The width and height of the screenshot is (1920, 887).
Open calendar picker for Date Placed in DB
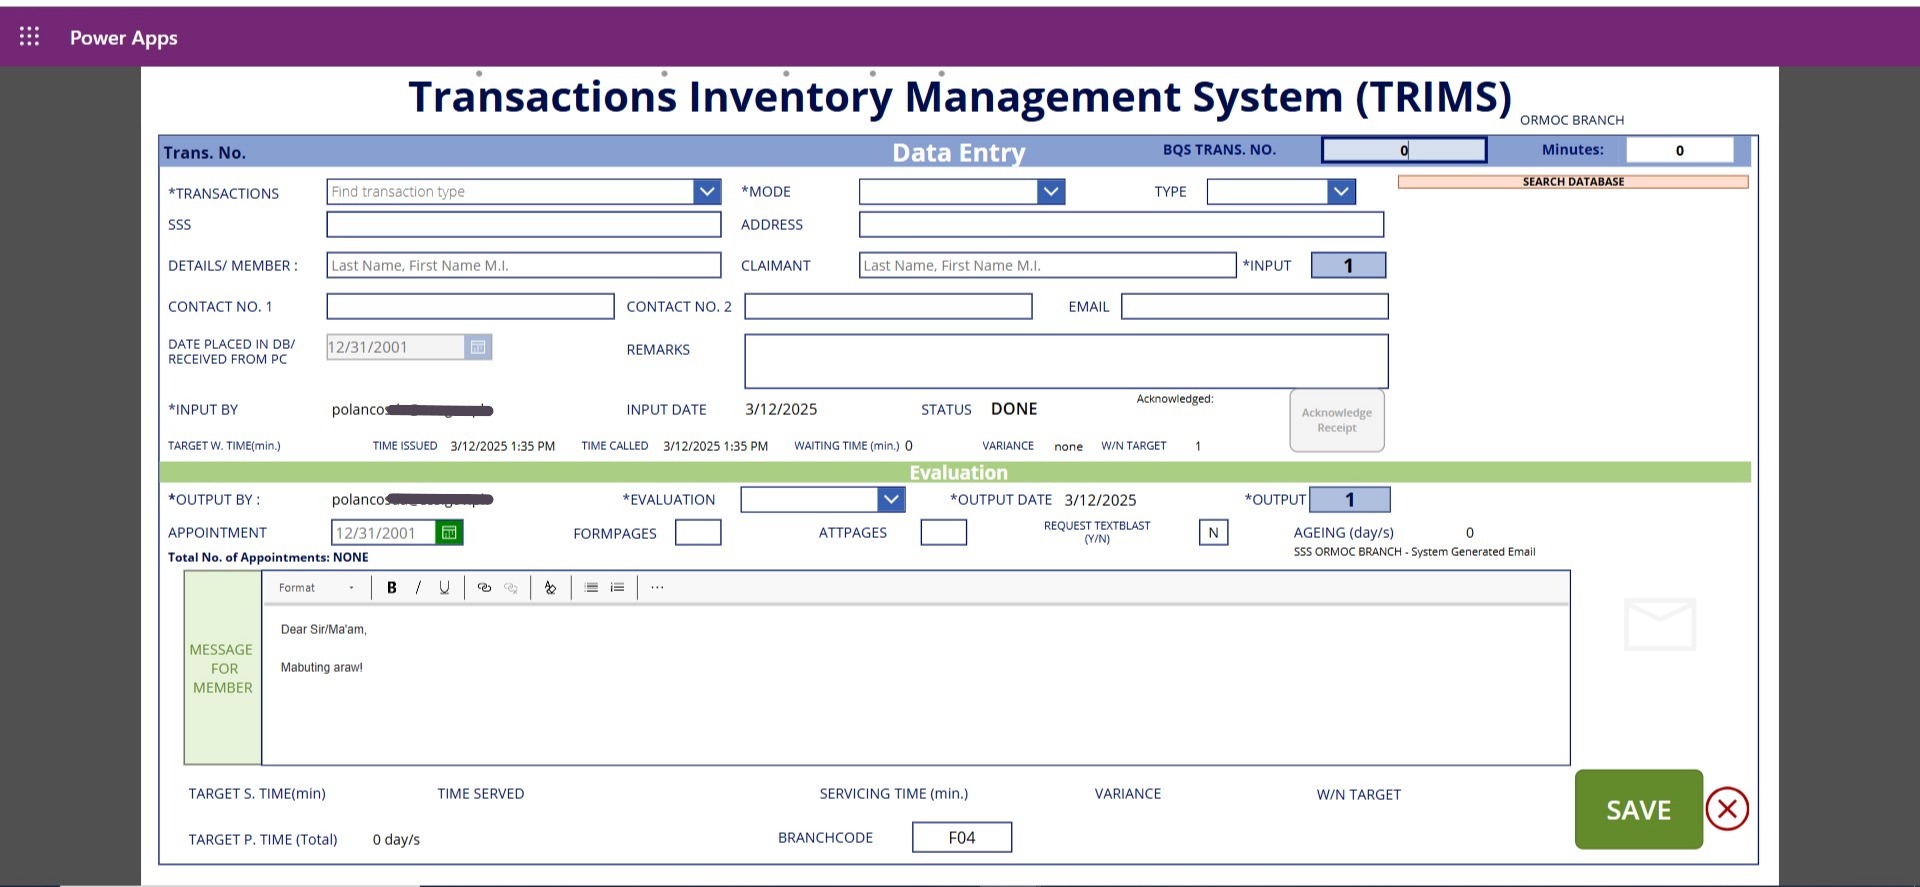pyautogui.click(x=478, y=347)
